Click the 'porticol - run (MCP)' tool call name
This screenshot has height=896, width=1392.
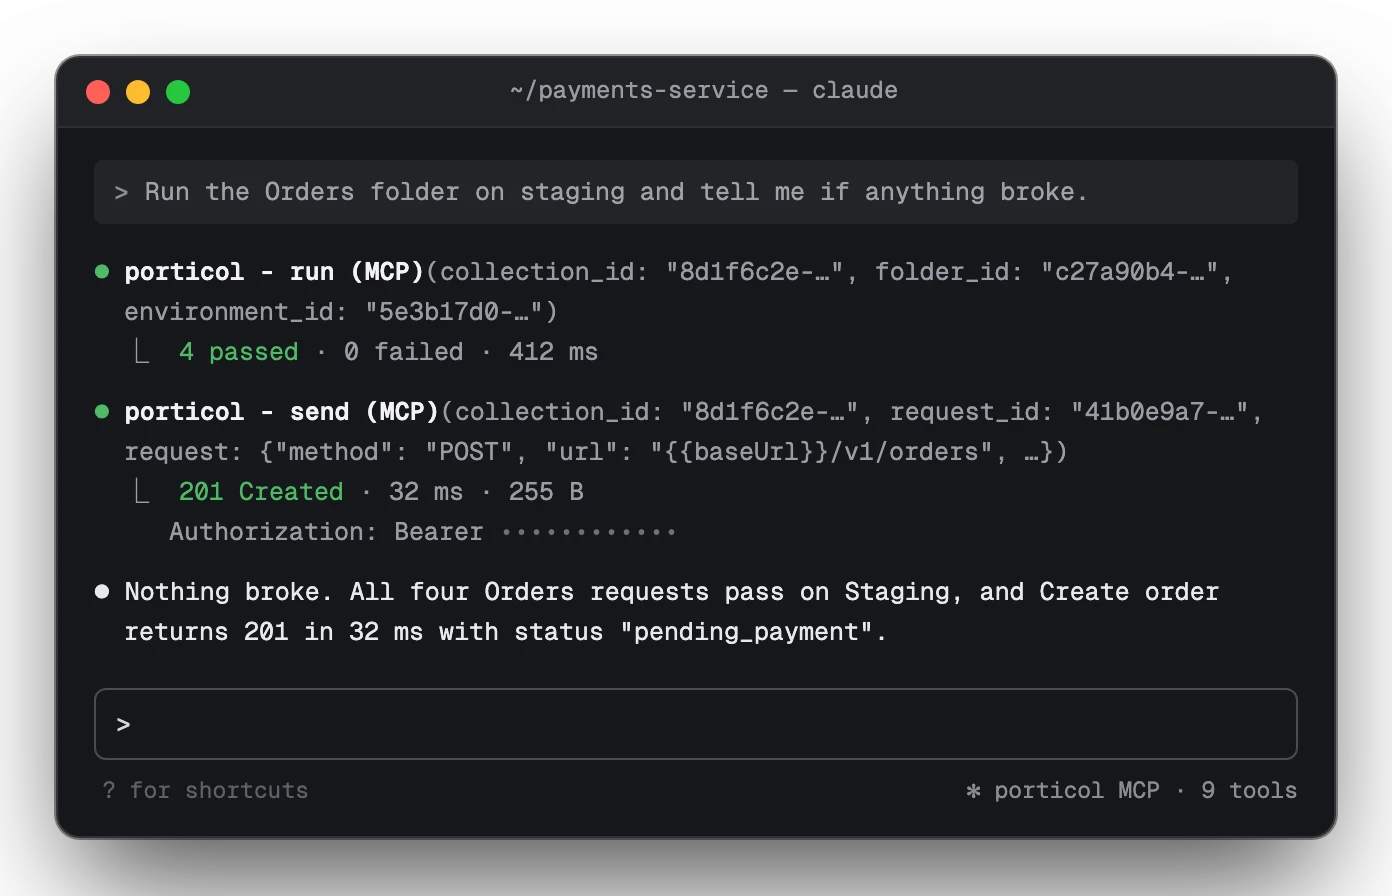point(274,272)
